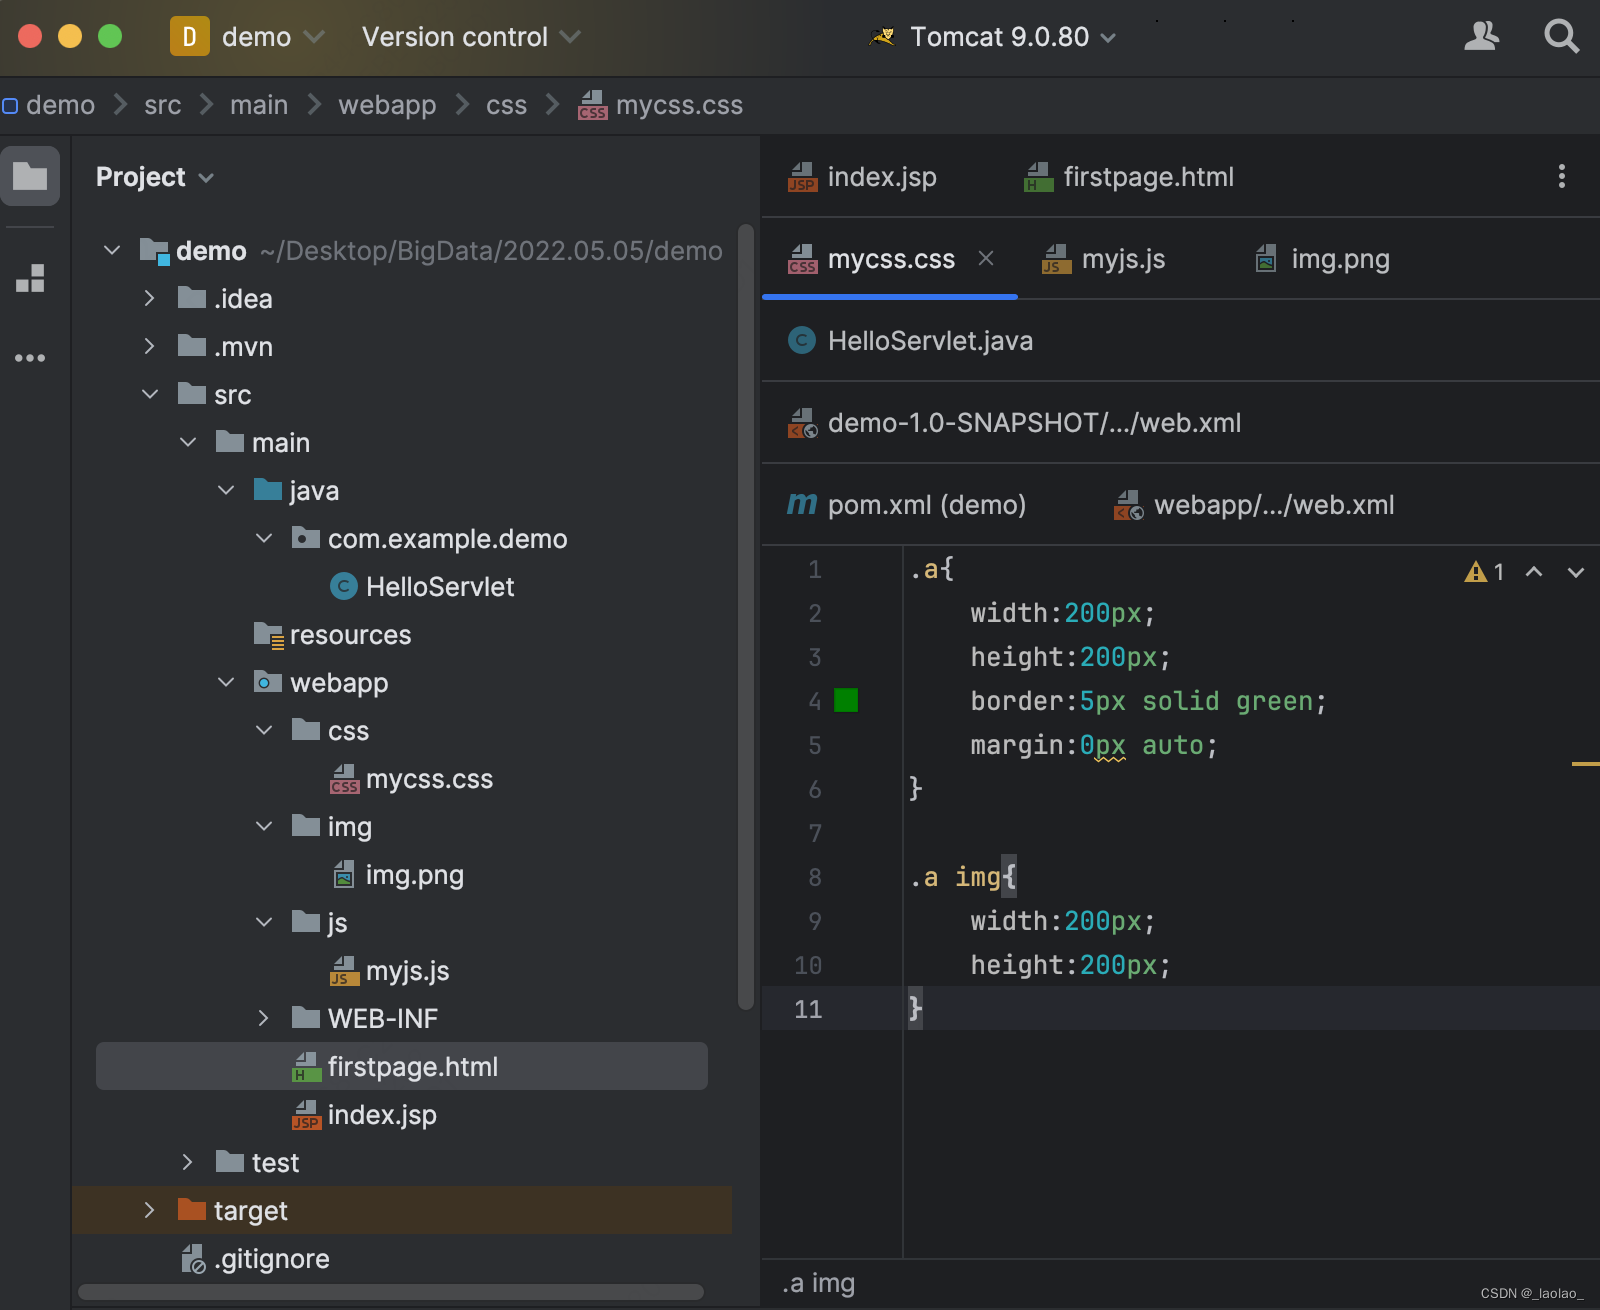Place cursor on line 5 margin declaration
The width and height of the screenshot is (1600, 1310).
click(1094, 745)
